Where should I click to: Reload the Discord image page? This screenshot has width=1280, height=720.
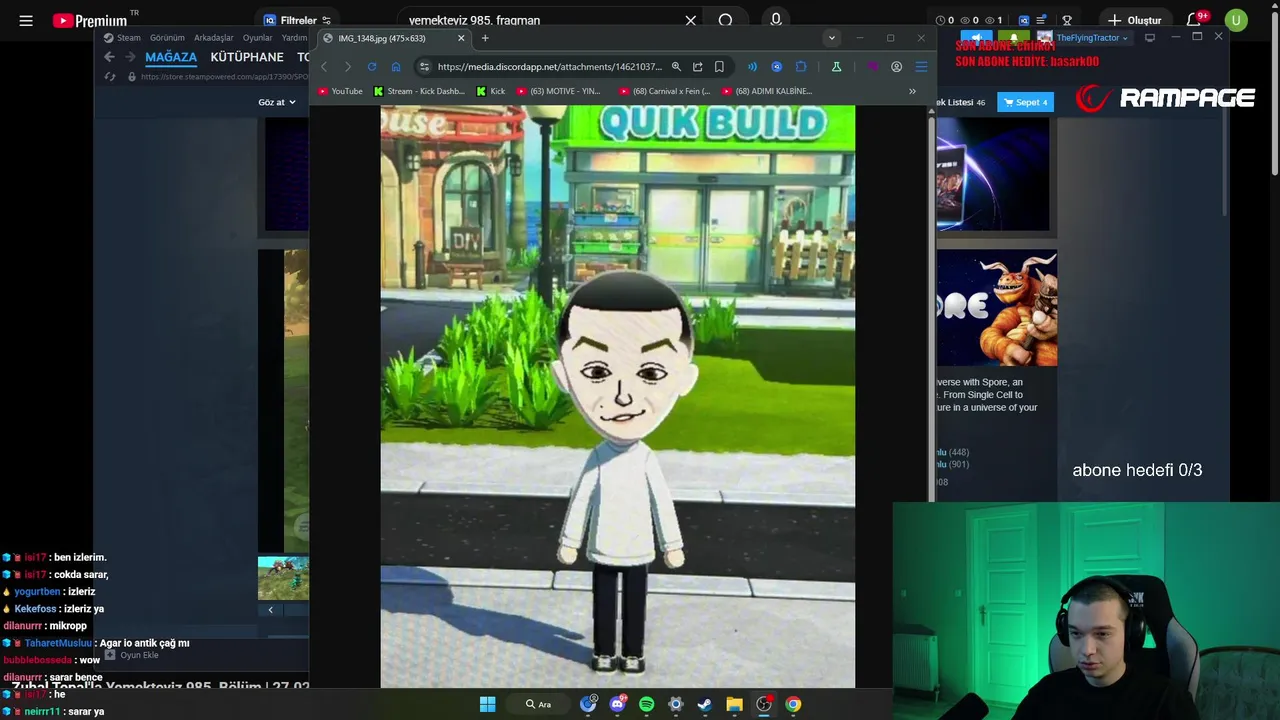(372, 67)
